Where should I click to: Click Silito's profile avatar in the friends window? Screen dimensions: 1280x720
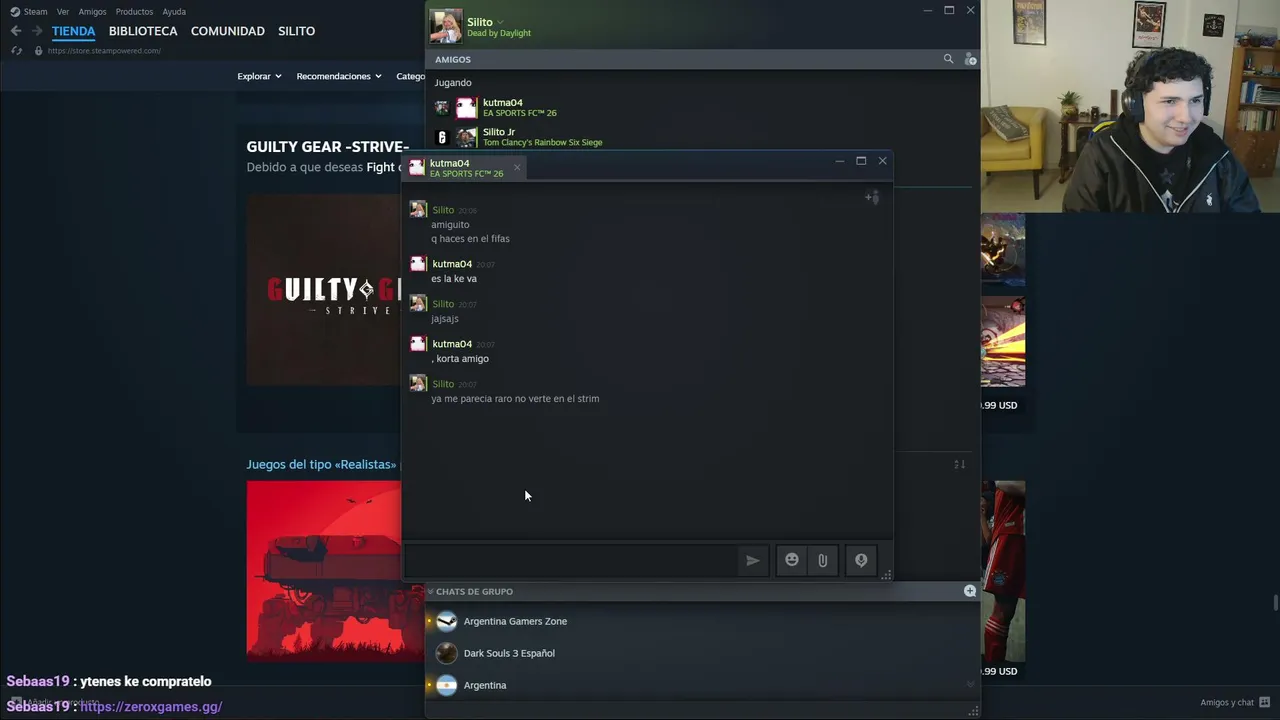(446, 26)
